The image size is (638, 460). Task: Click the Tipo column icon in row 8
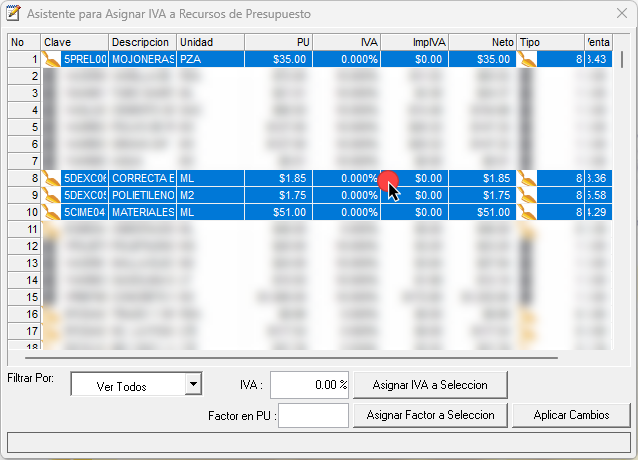pos(527,178)
